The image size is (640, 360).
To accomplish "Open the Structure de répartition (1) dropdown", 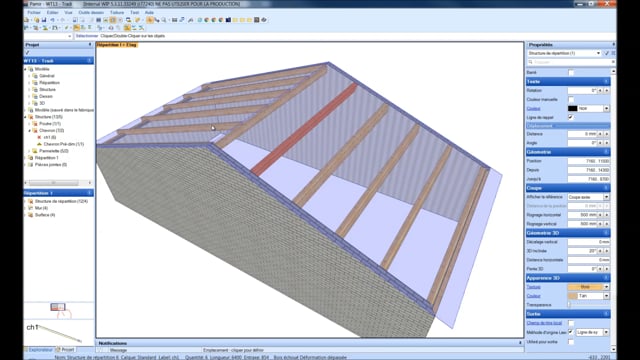I will [598, 53].
